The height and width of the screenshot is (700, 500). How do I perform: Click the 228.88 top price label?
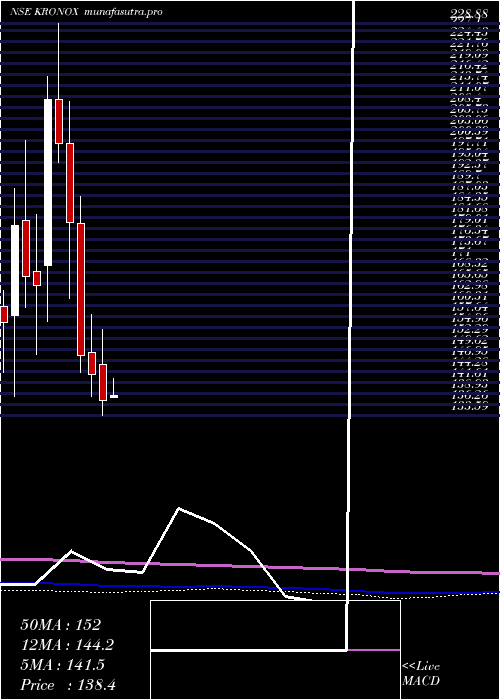pyautogui.click(x=467, y=14)
